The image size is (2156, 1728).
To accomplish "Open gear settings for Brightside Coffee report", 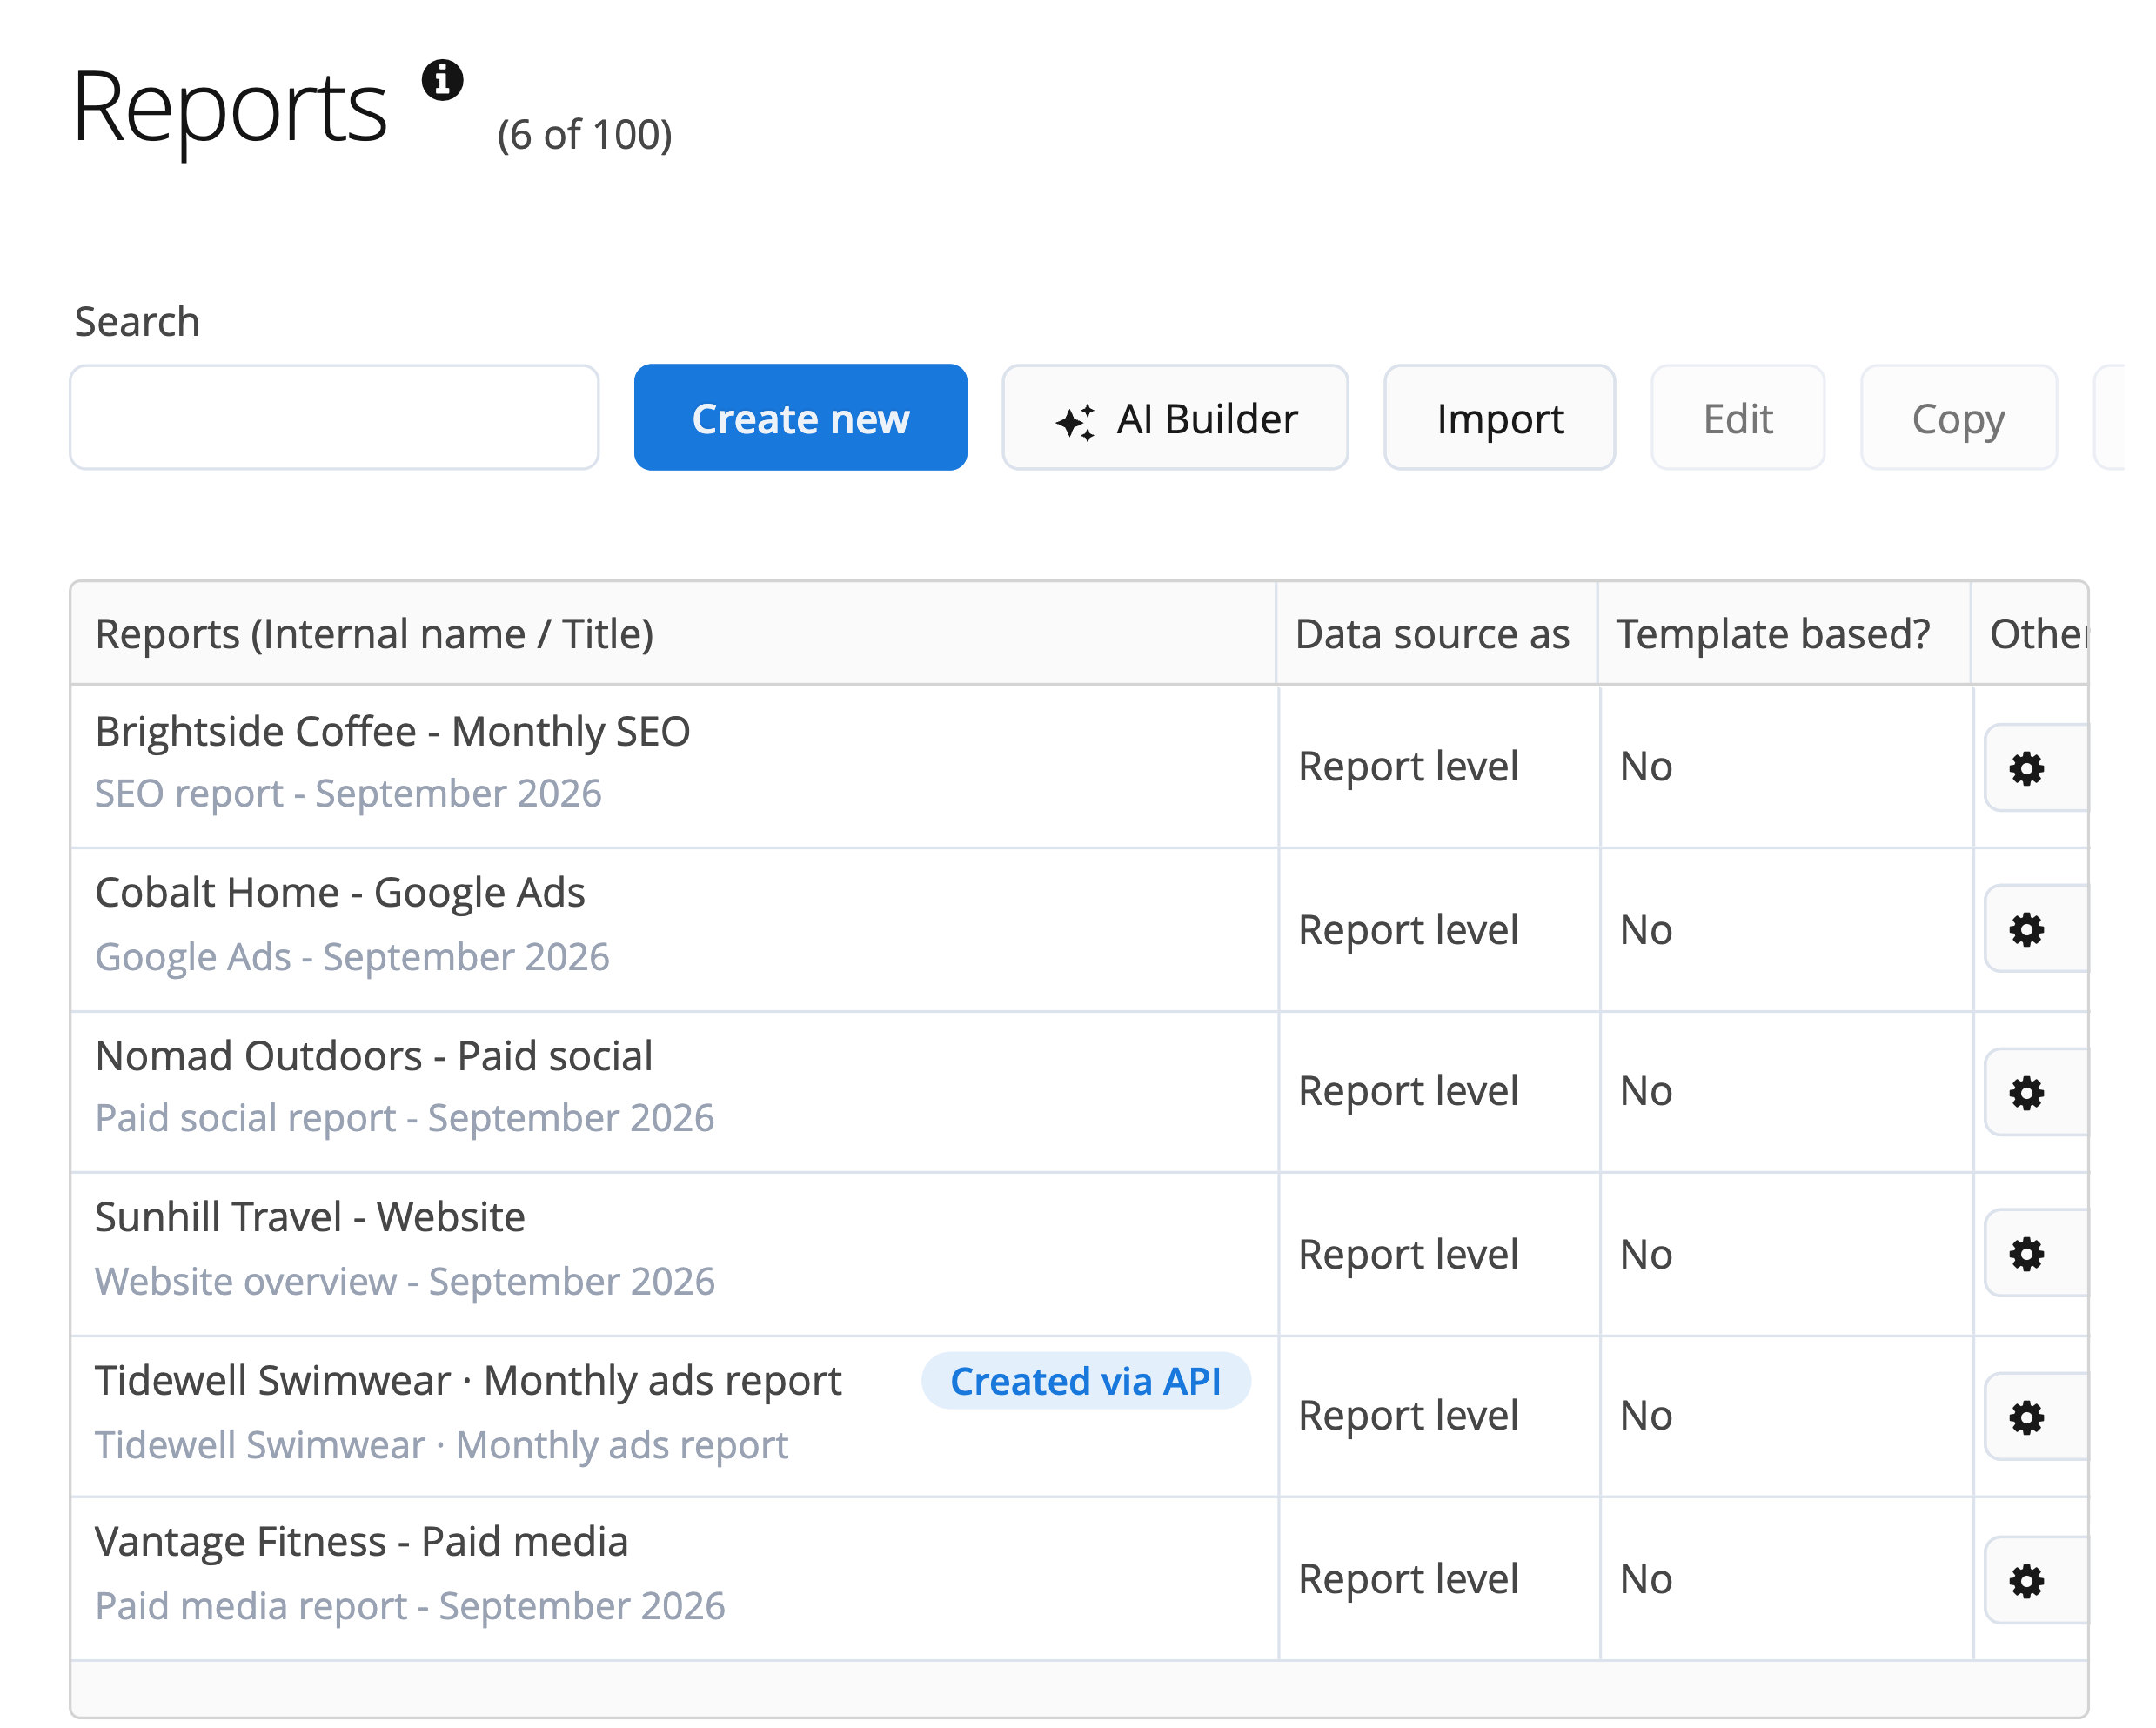I will tap(2036, 768).
